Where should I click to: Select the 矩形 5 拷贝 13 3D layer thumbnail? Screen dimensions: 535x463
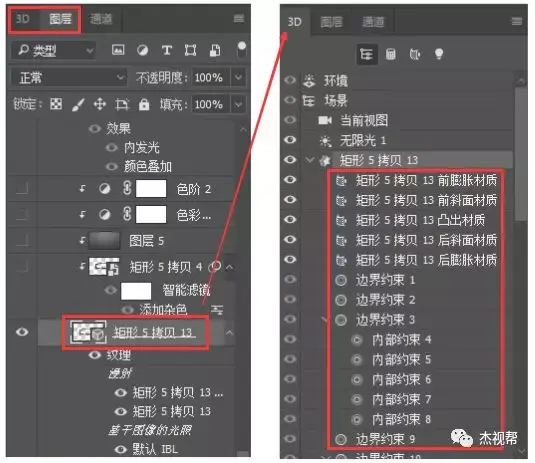pos(88,332)
